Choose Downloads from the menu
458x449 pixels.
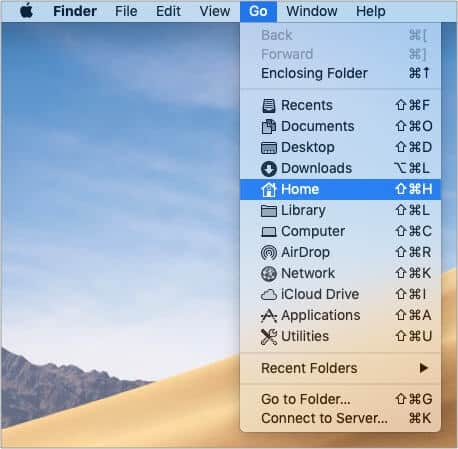(x=340, y=168)
